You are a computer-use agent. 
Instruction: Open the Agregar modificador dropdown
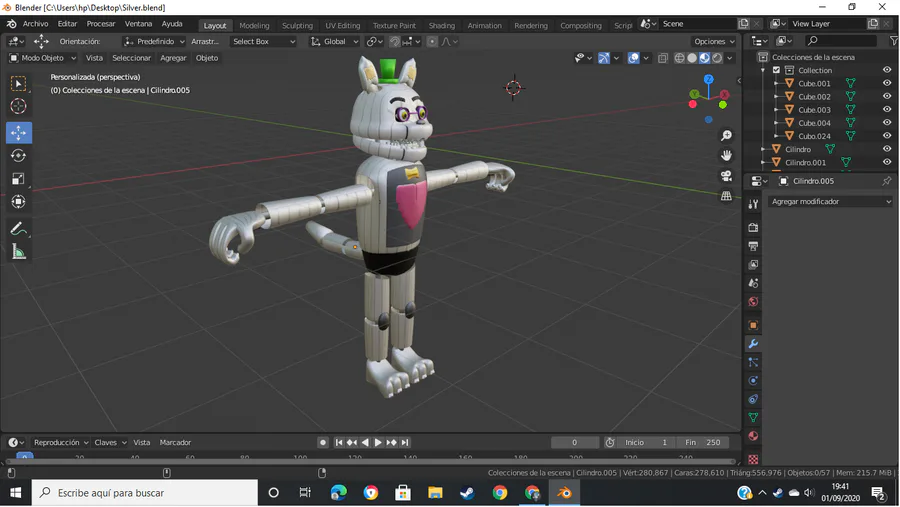(831, 202)
